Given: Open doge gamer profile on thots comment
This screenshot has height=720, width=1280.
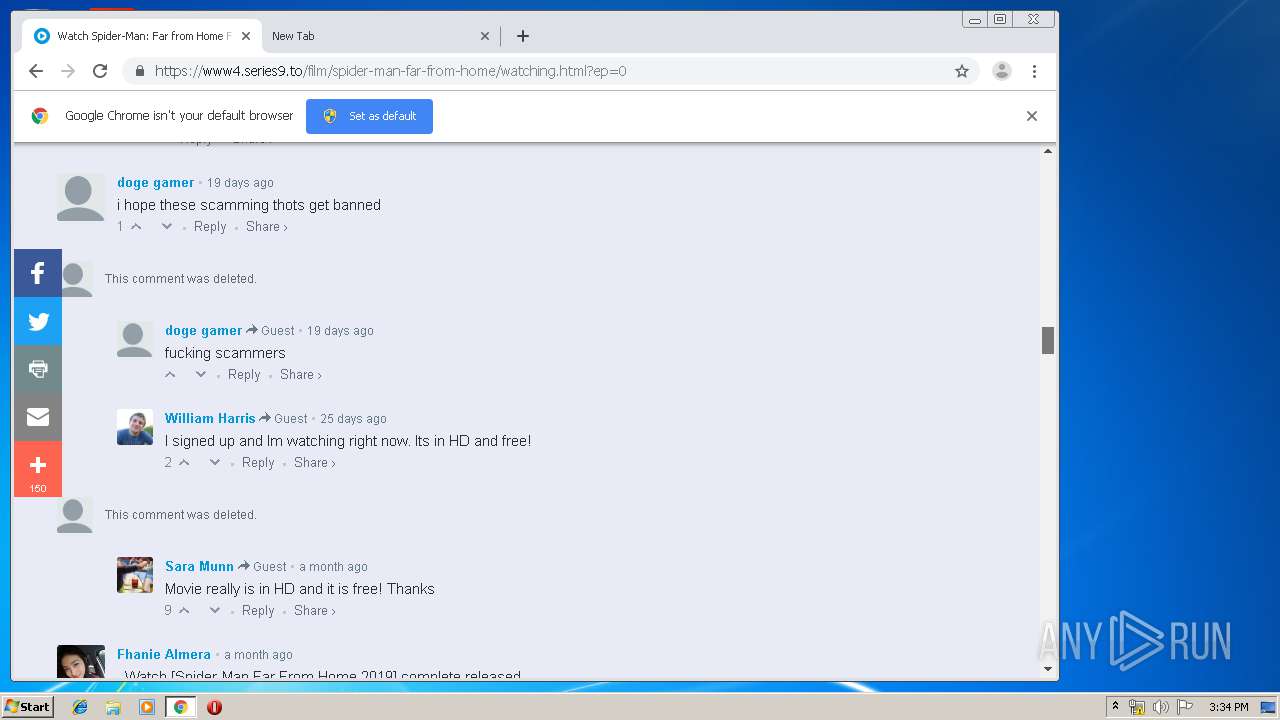Looking at the screenshot, I should pos(156,183).
